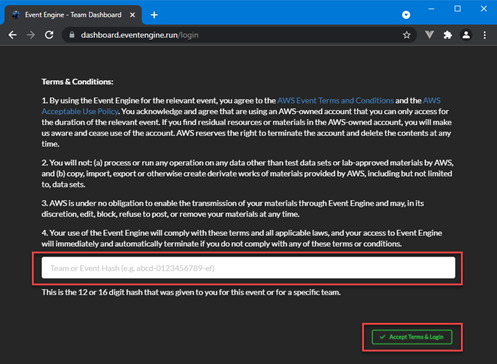The width and height of the screenshot is (497, 364).
Task: Reload the page with the refresh icon
Action: [x=49, y=35]
